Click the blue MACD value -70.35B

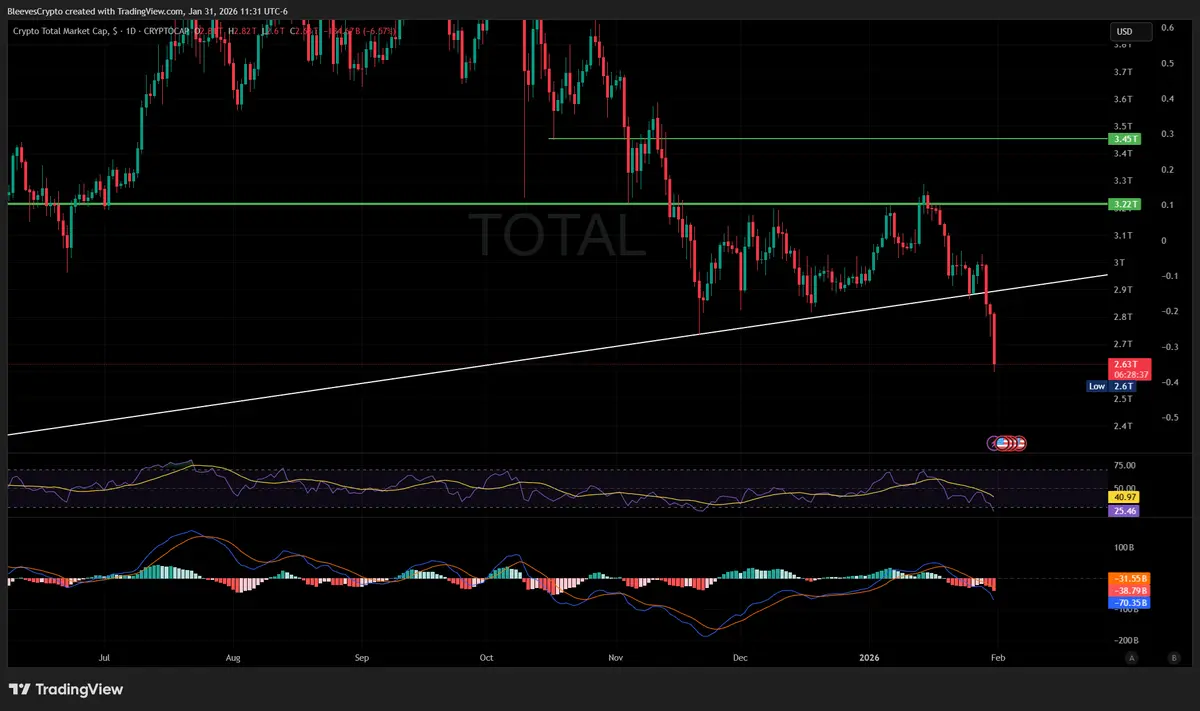click(1130, 604)
